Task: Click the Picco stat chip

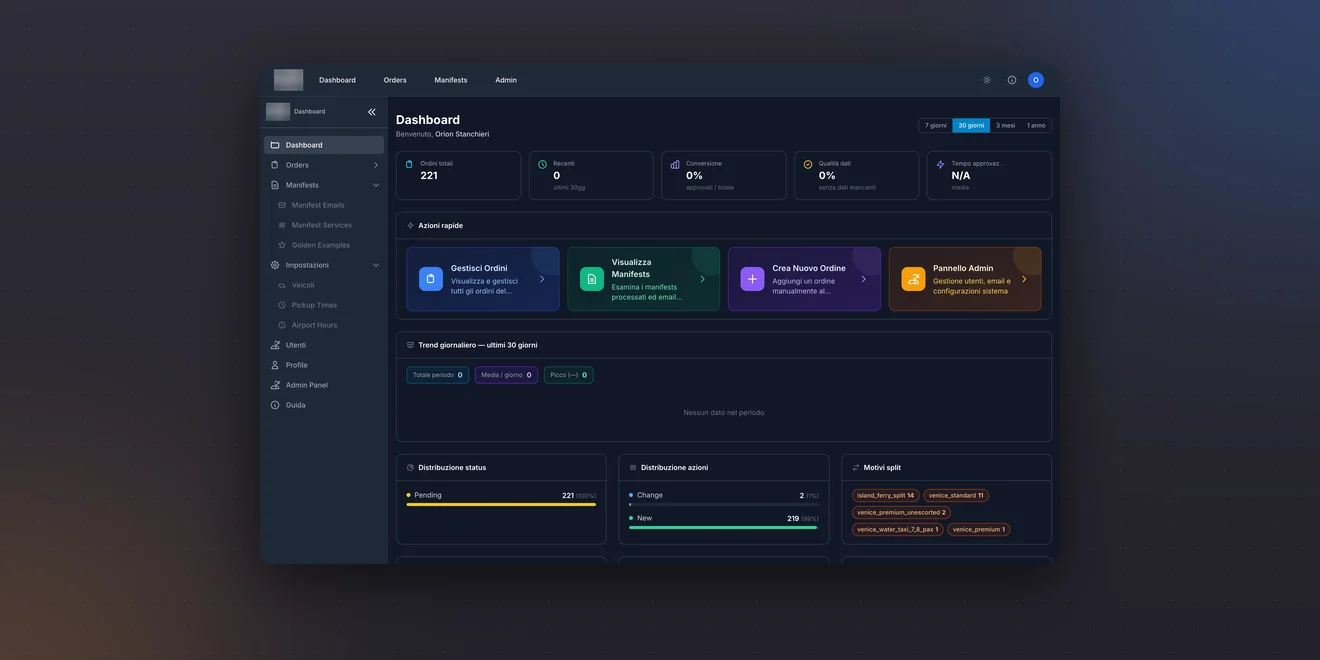Action: (569, 375)
